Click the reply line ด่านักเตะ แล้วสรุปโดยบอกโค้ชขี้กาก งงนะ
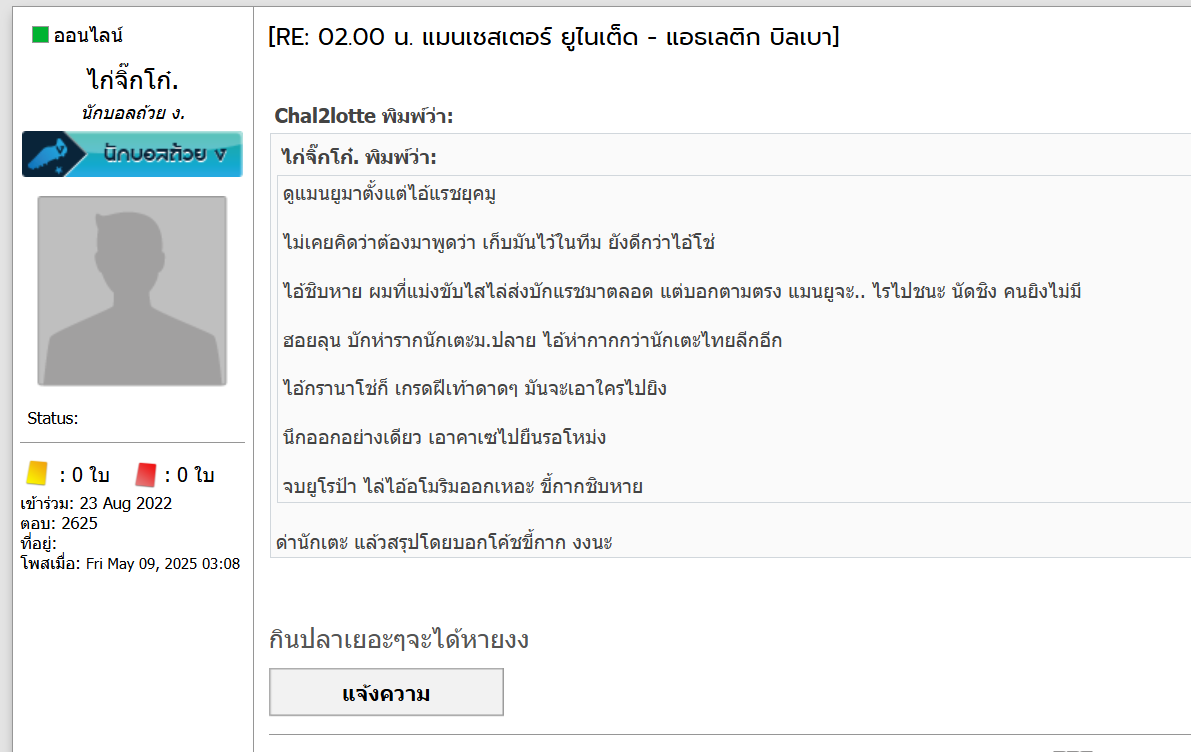Screen dimensions: 1191x752 click(444, 542)
